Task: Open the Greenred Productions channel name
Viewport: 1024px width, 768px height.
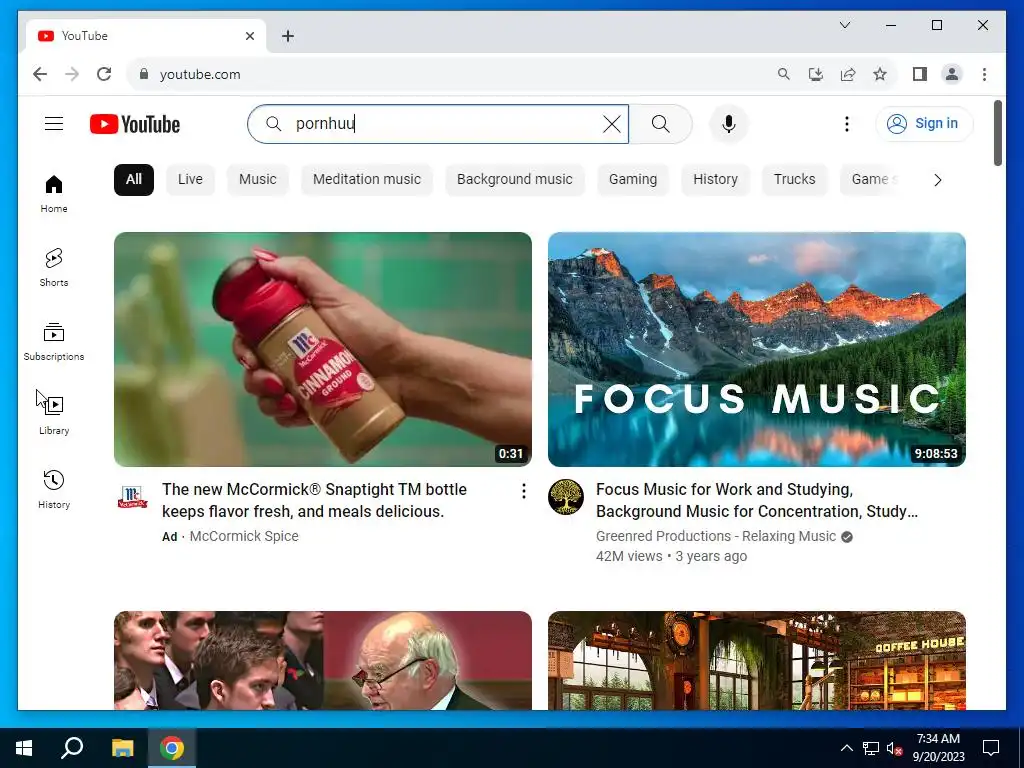Action: [x=716, y=536]
